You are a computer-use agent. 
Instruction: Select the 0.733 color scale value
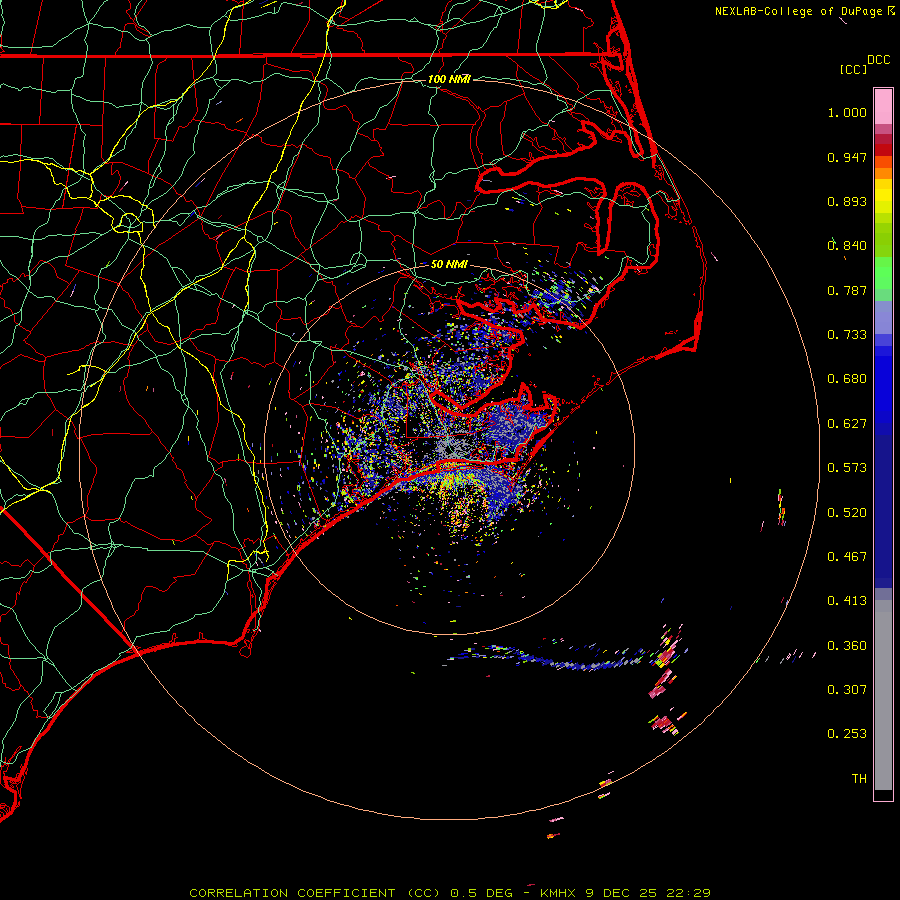[847, 335]
